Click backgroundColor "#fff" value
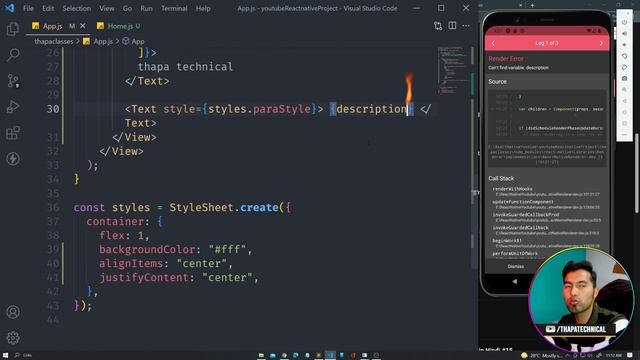 227,249
